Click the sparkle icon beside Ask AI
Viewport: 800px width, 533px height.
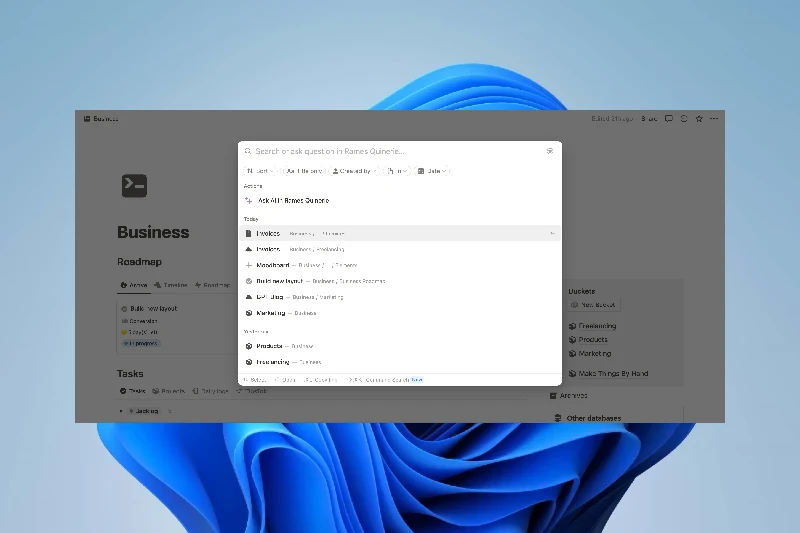pyautogui.click(x=249, y=201)
